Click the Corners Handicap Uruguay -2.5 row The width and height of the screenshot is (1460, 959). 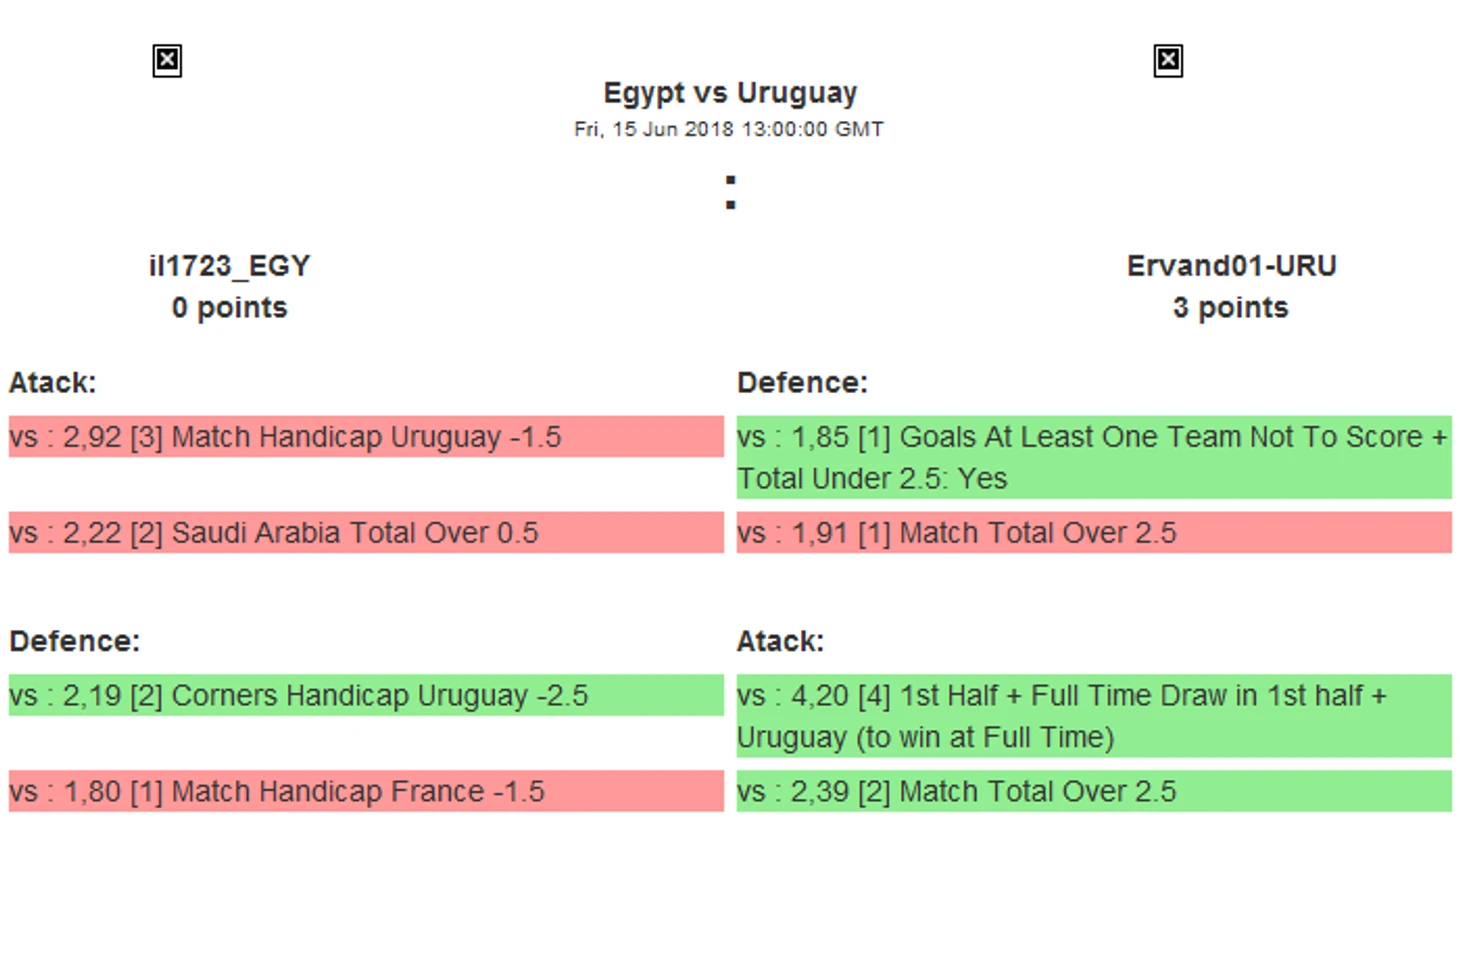[366, 695]
